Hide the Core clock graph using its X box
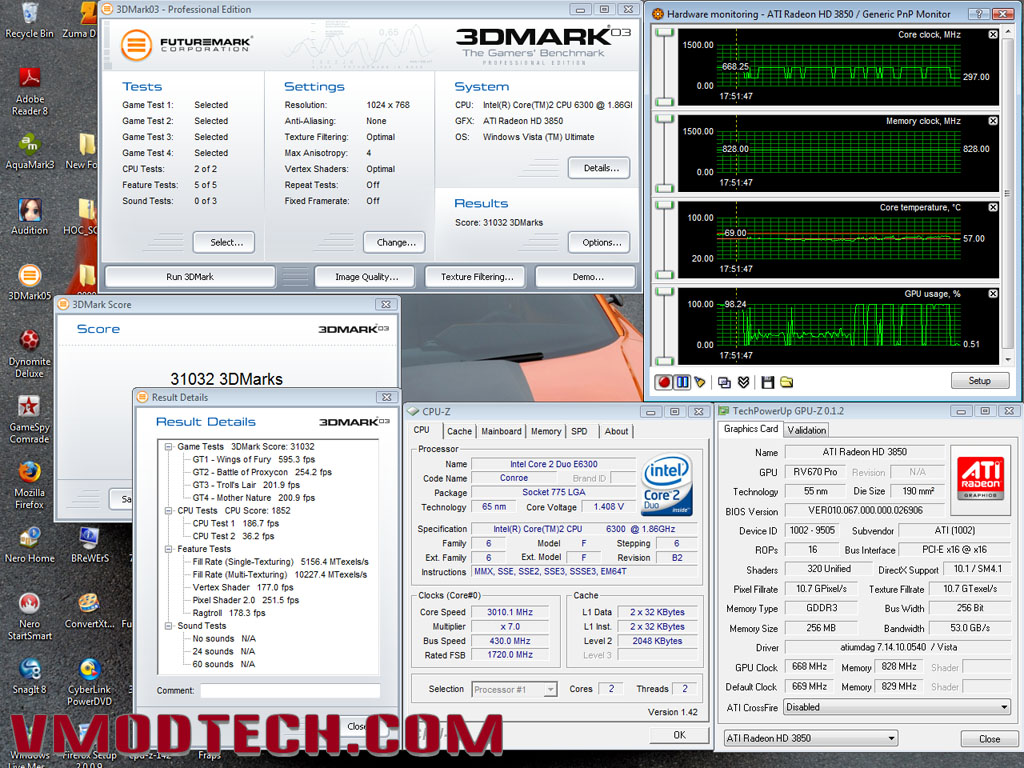 pos(993,35)
